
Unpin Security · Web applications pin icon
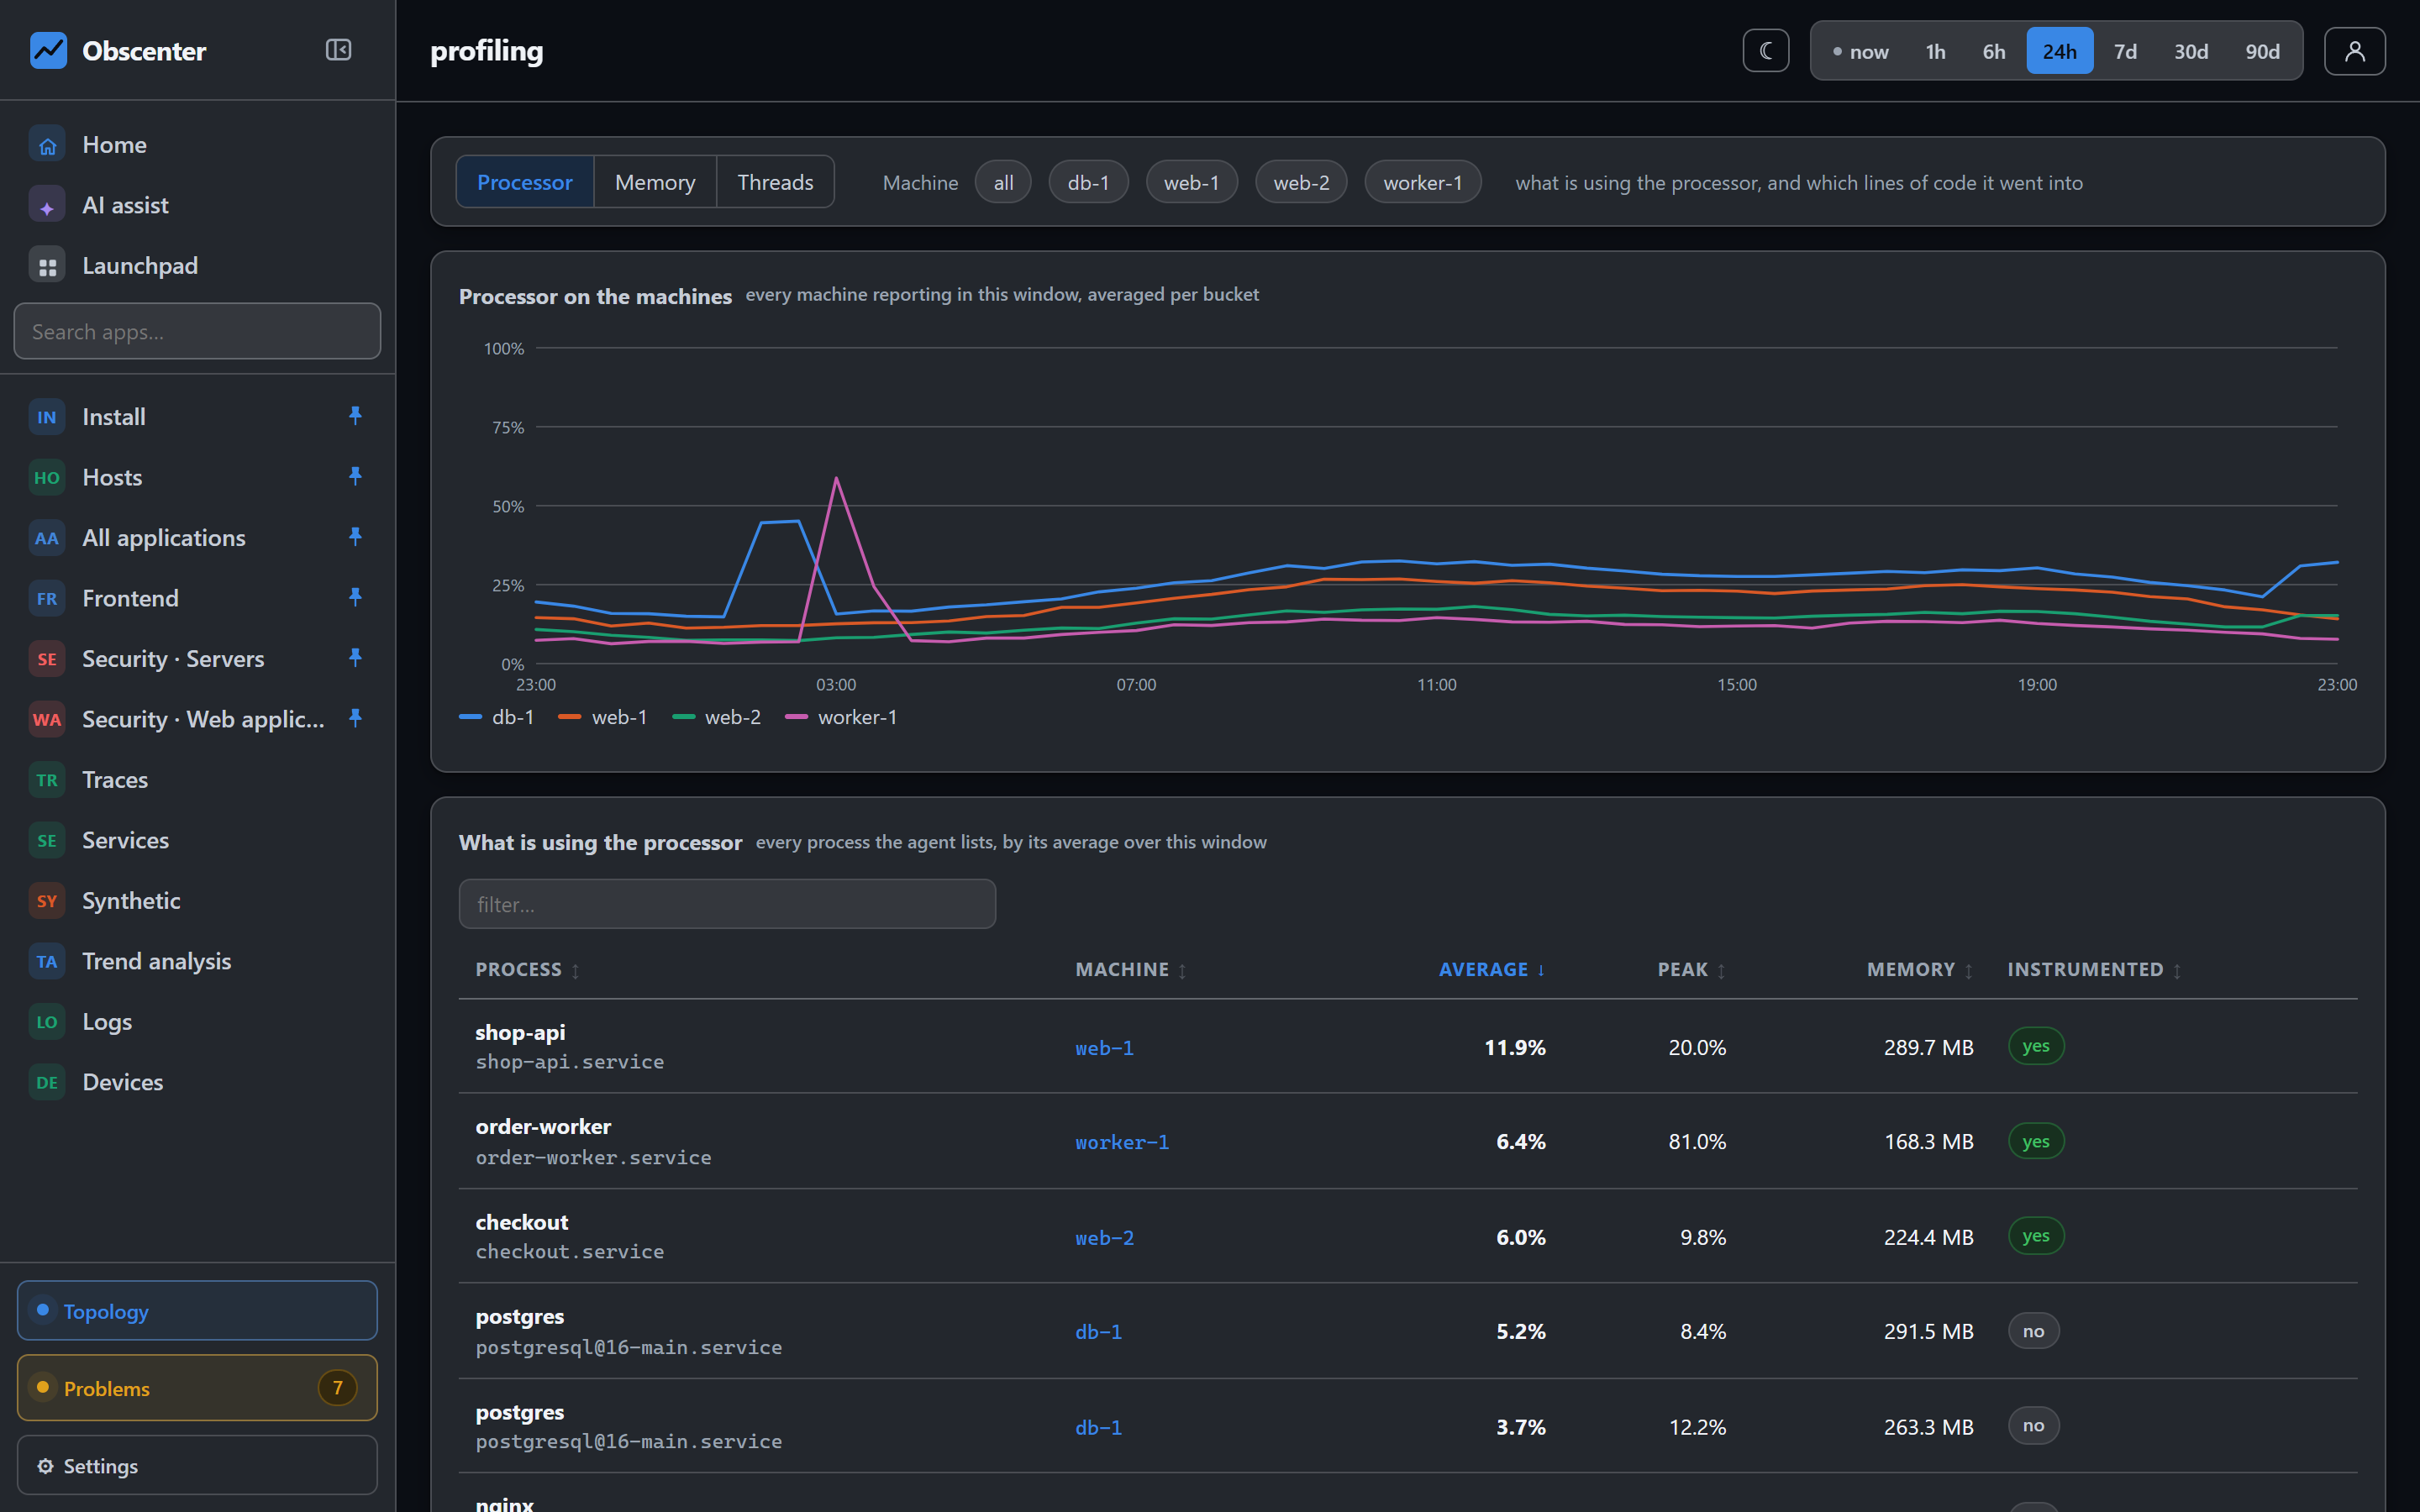355,718
